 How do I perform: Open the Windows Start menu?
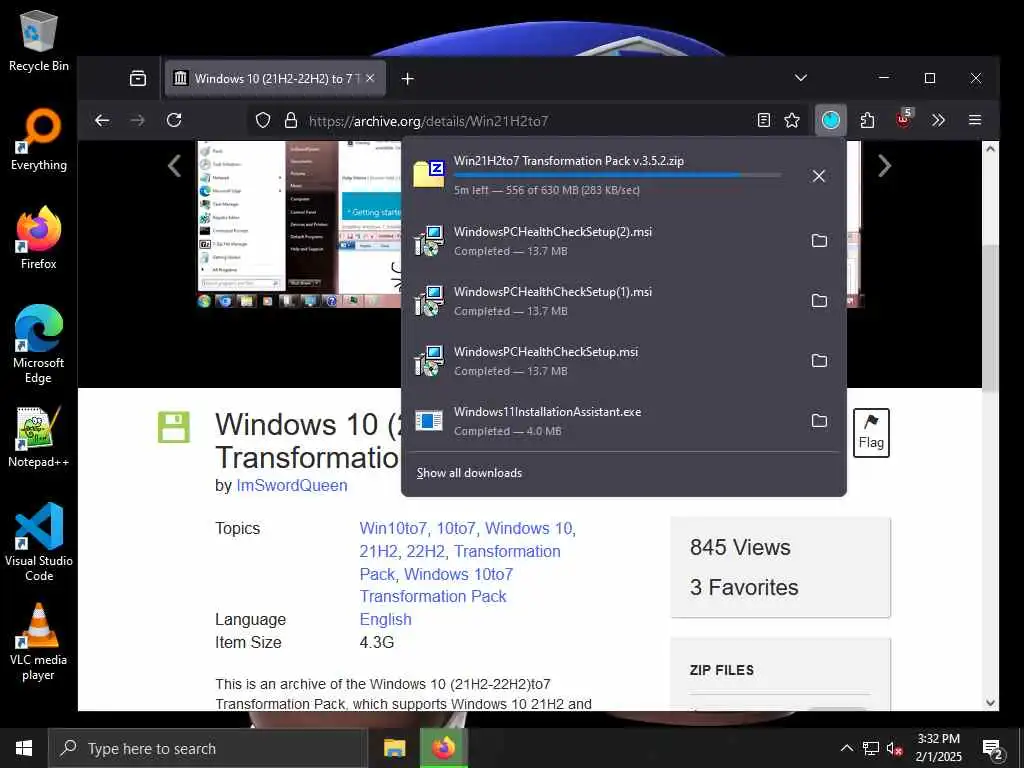pyautogui.click(x=24, y=748)
